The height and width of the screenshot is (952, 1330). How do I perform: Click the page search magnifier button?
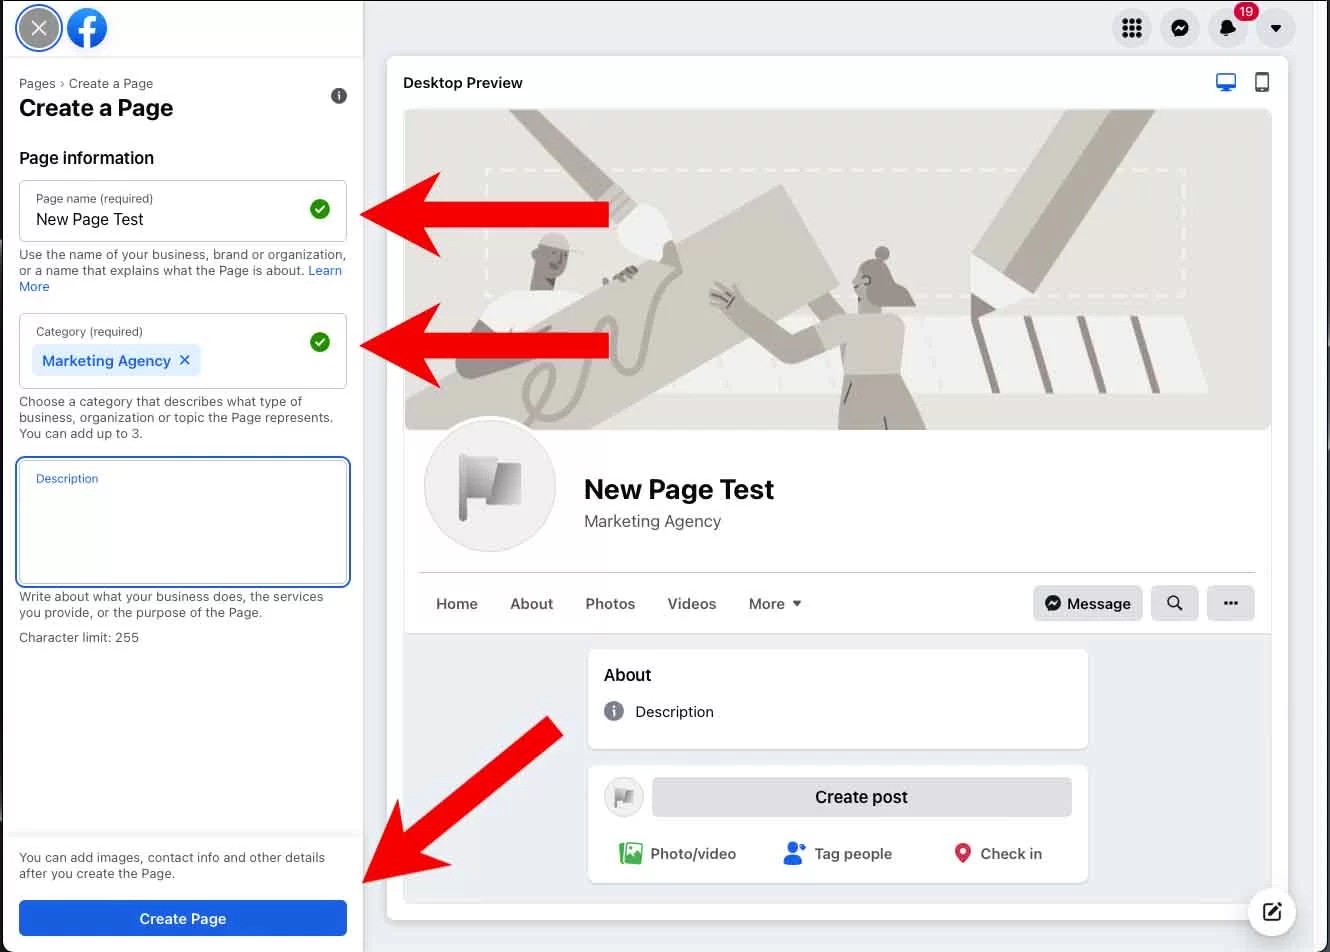tap(1174, 603)
